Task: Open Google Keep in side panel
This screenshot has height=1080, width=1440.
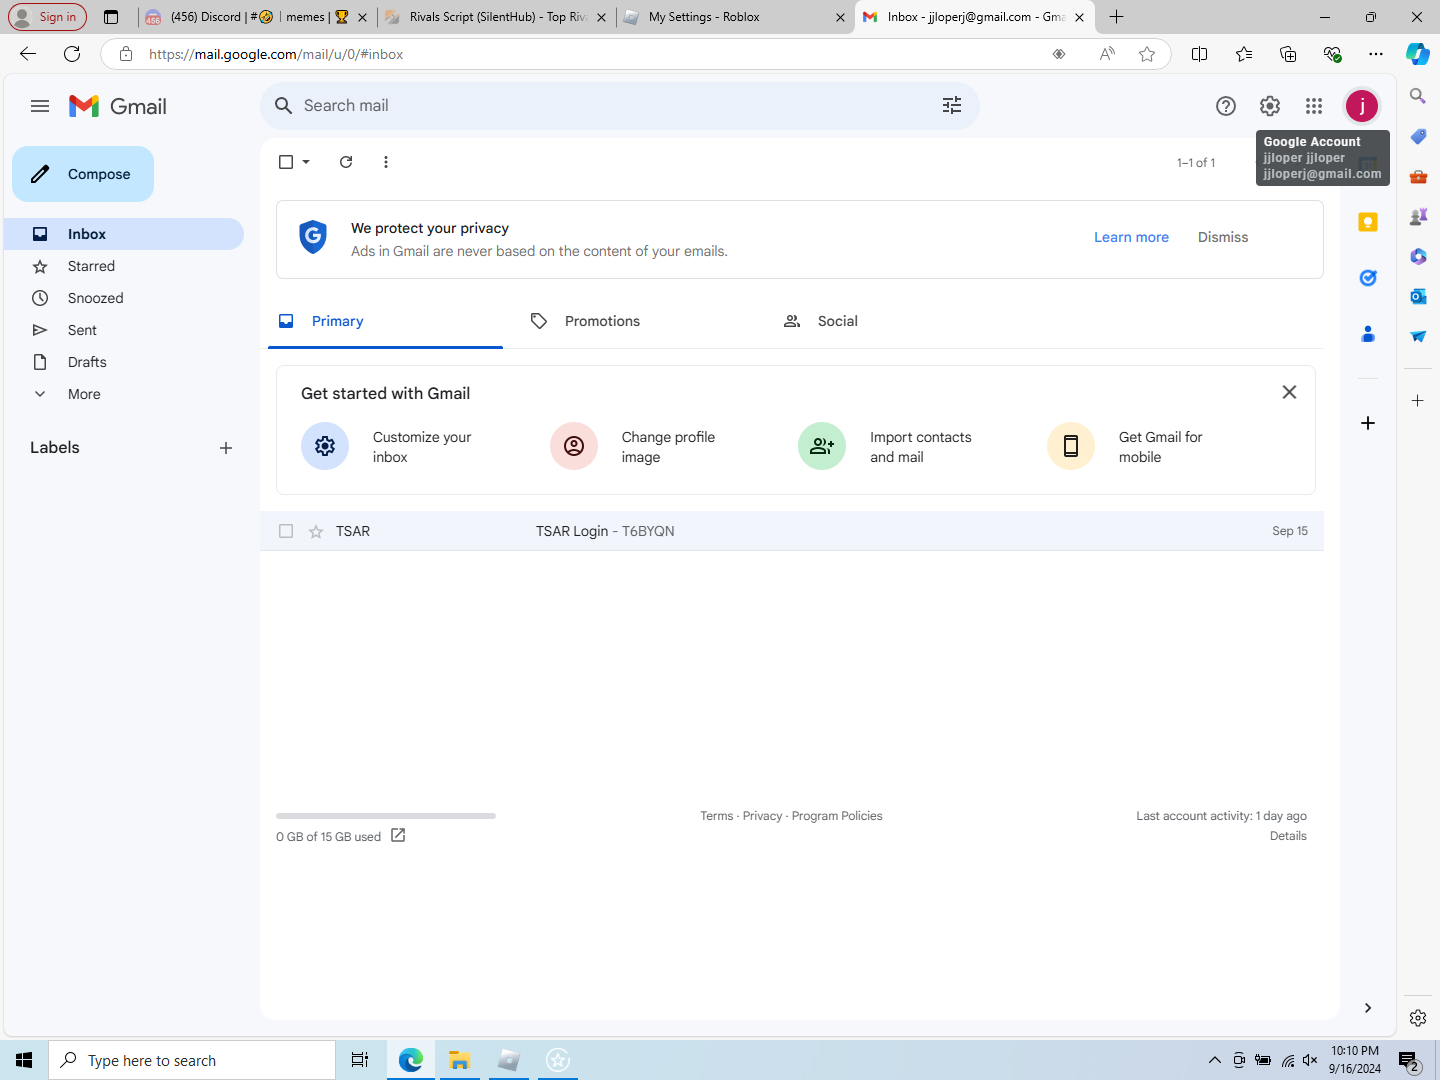Action: pos(1368,222)
